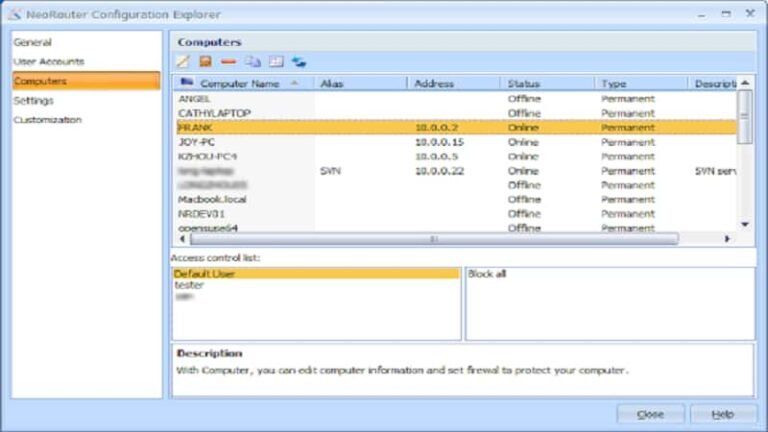Screen dimensions: 768x432
Task: Open the User Accounts section
Action: tap(48, 61)
